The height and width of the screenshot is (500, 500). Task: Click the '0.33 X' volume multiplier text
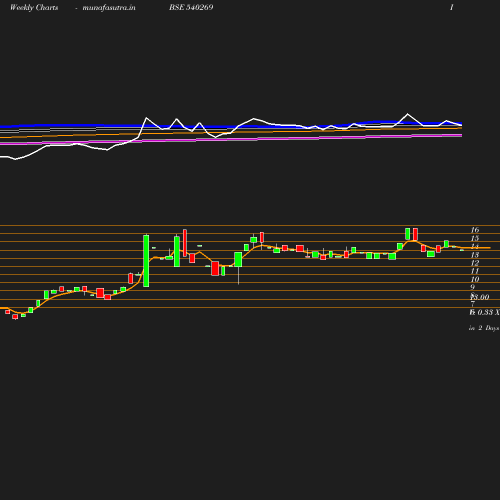(x=488, y=312)
